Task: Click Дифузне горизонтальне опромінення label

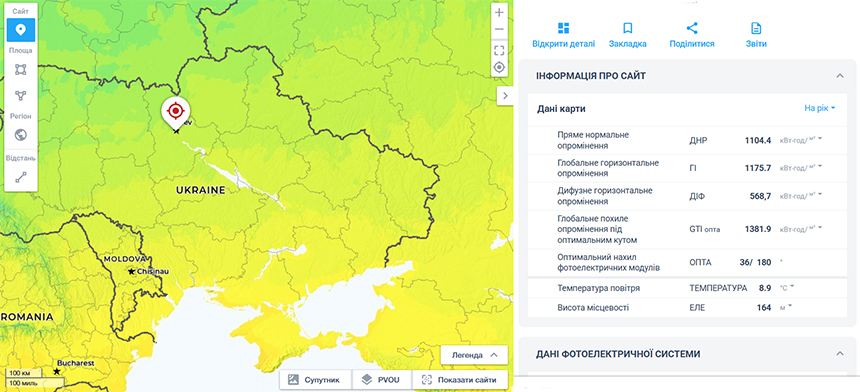Action: pyautogui.click(x=605, y=196)
